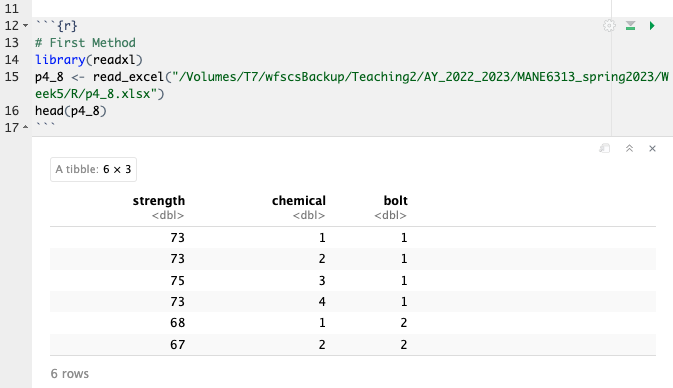Click the '6 rows' footer text
The height and width of the screenshot is (388, 673).
click(70, 374)
